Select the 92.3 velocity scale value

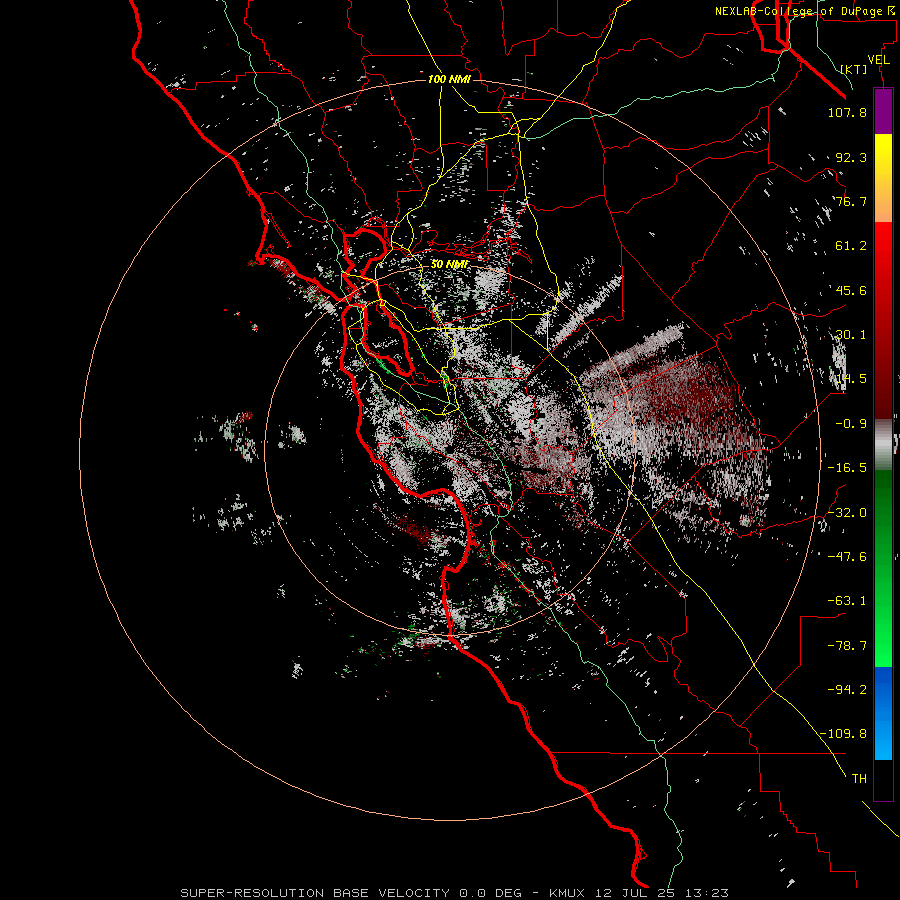click(851, 157)
